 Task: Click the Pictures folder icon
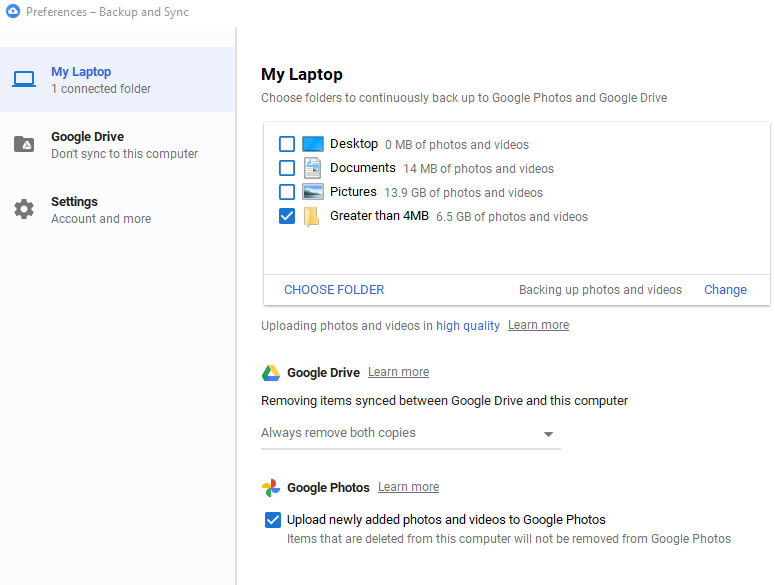[312, 192]
